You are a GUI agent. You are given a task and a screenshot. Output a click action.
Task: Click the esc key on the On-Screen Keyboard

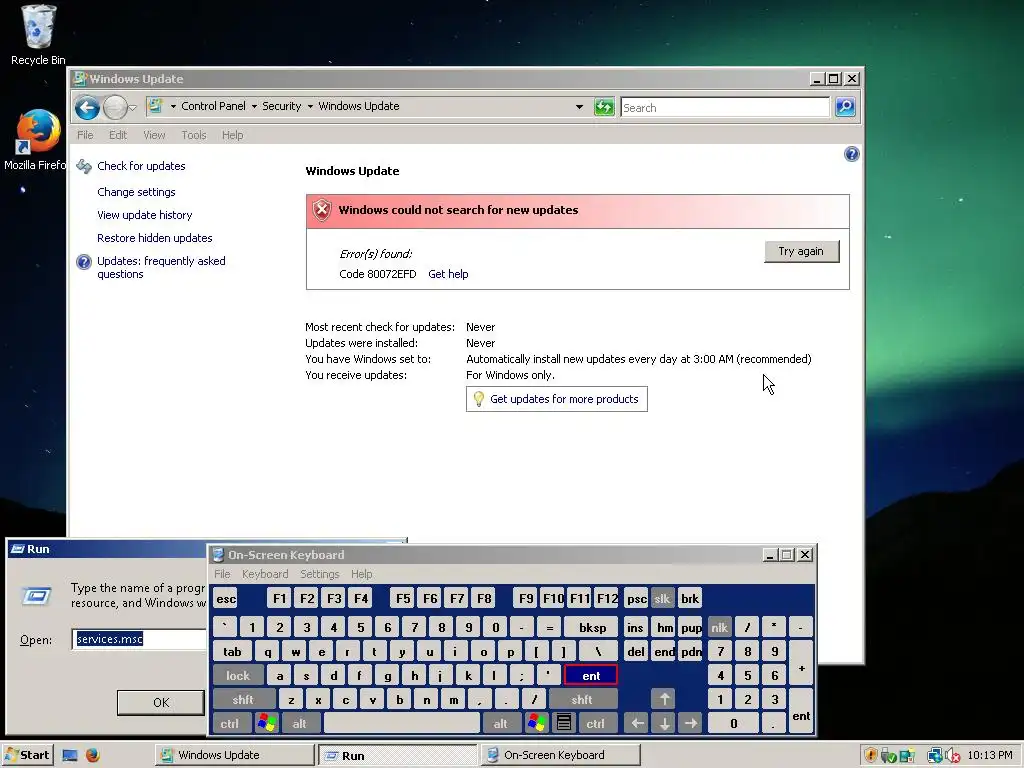[226, 599]
